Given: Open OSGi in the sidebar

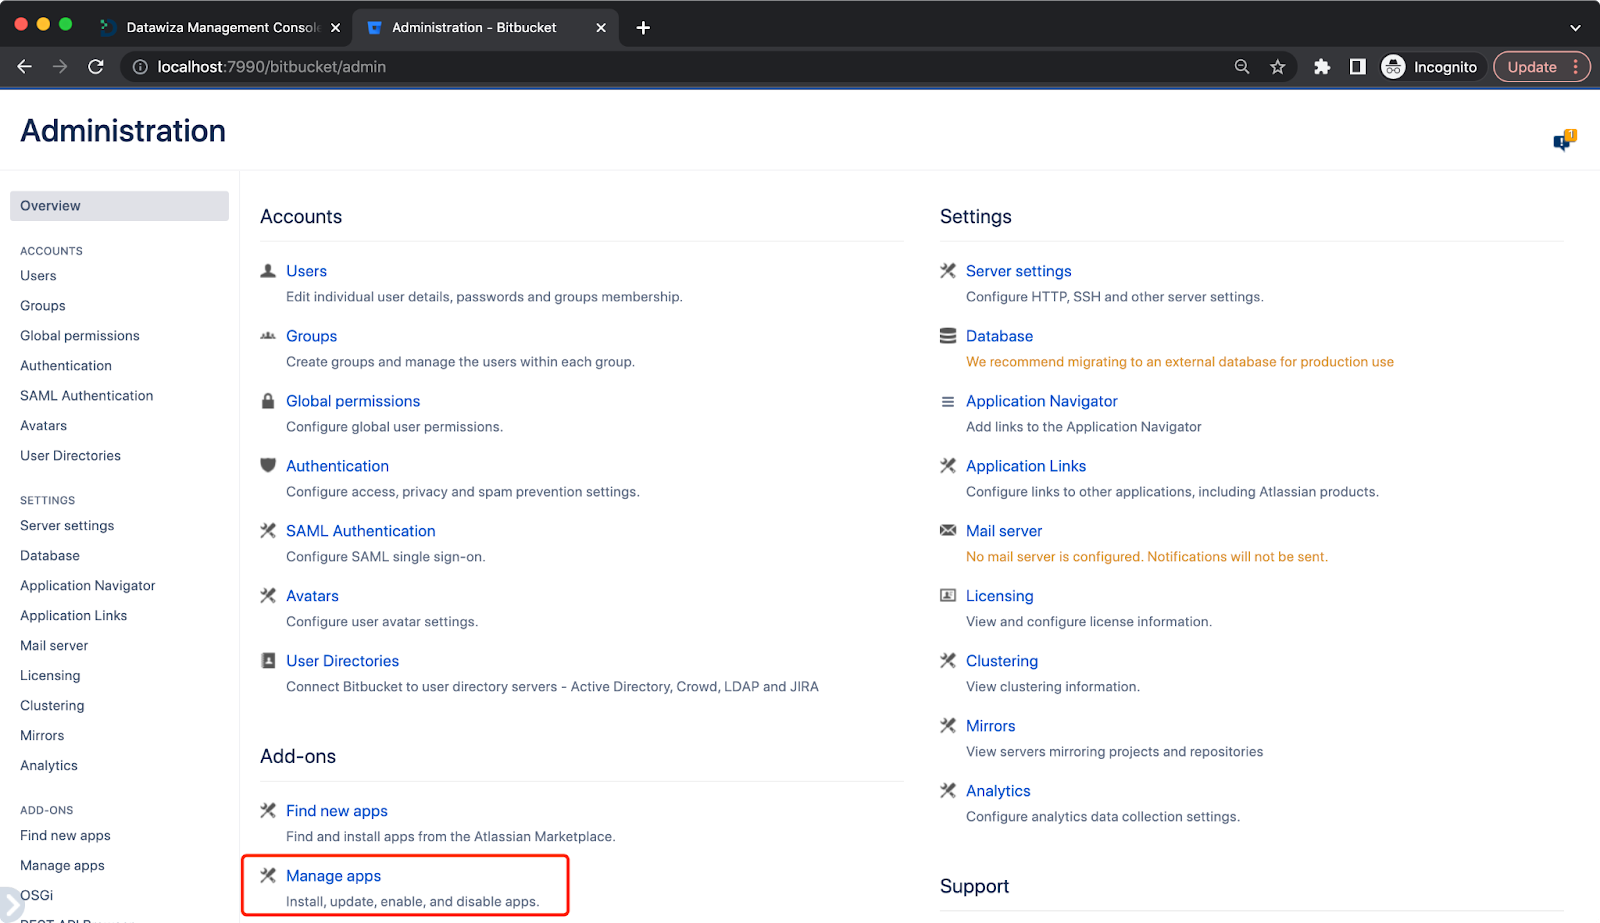Looking at the screenshot, I should tap(37, 896).
